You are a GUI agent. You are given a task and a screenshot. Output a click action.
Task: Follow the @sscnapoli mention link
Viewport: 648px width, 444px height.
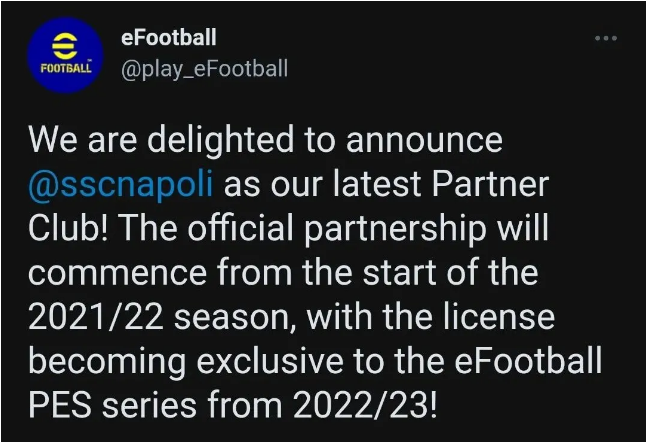tap(121, 184)
